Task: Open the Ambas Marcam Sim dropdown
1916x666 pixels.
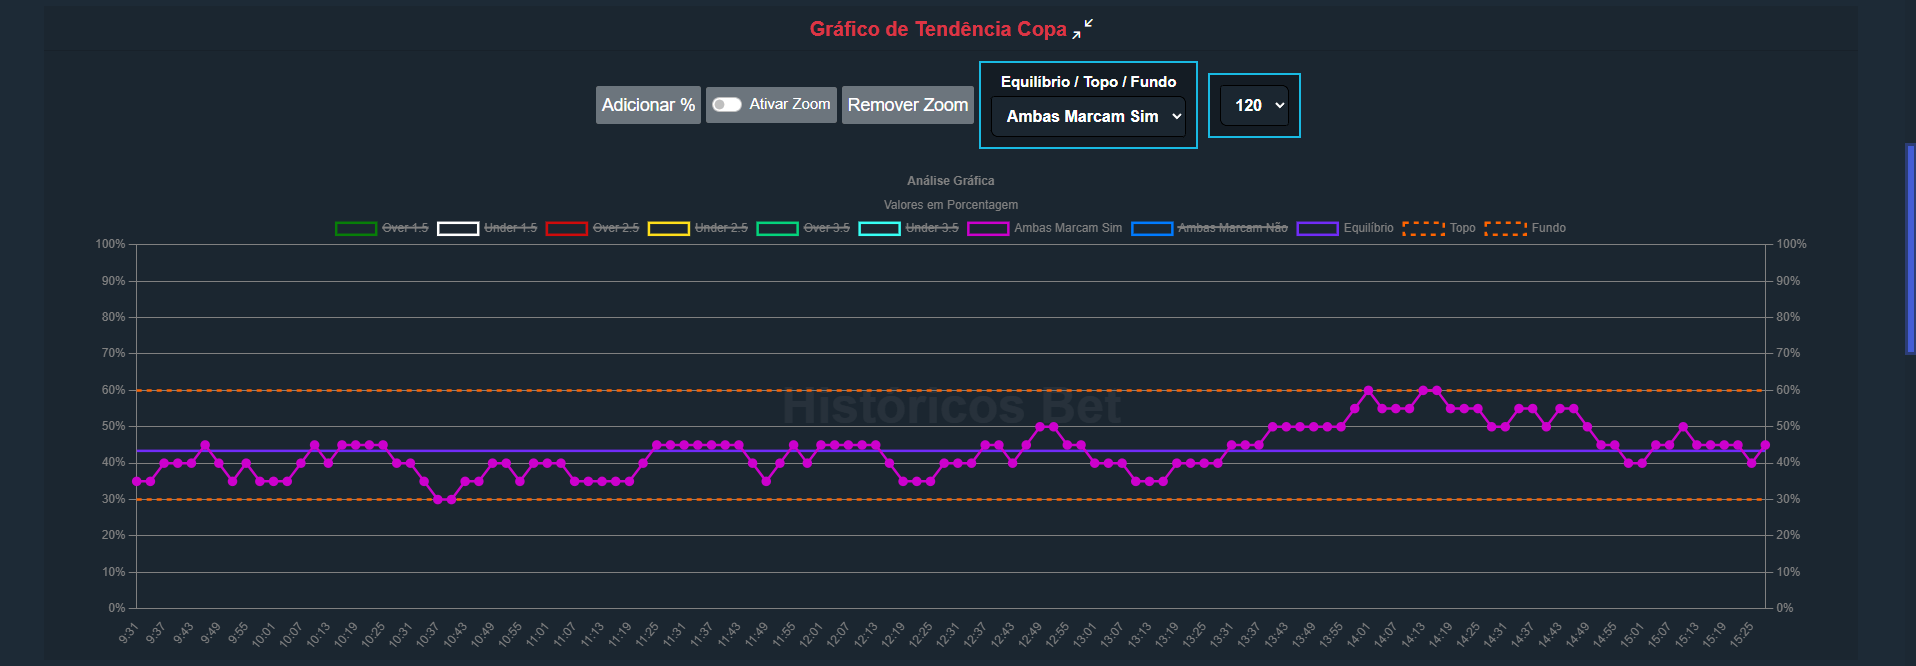Action: [1088, 116]
